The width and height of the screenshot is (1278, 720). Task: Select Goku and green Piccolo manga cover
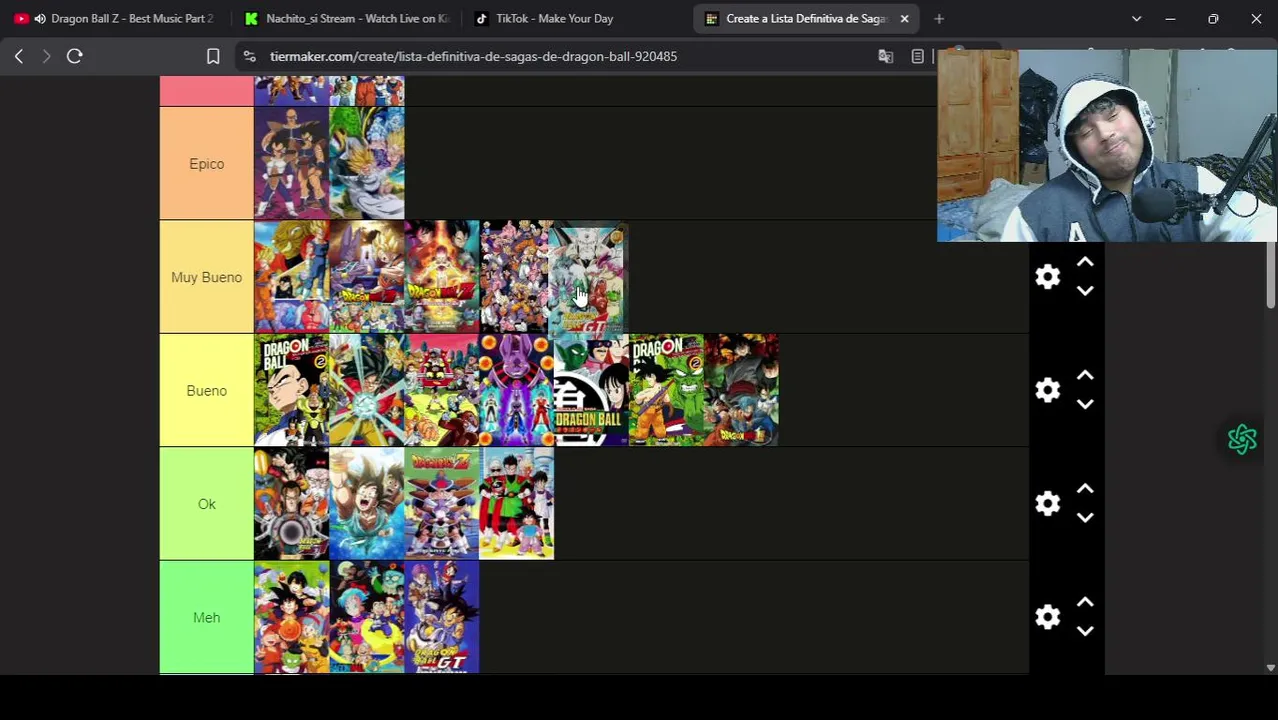click(x=667, y=391)
